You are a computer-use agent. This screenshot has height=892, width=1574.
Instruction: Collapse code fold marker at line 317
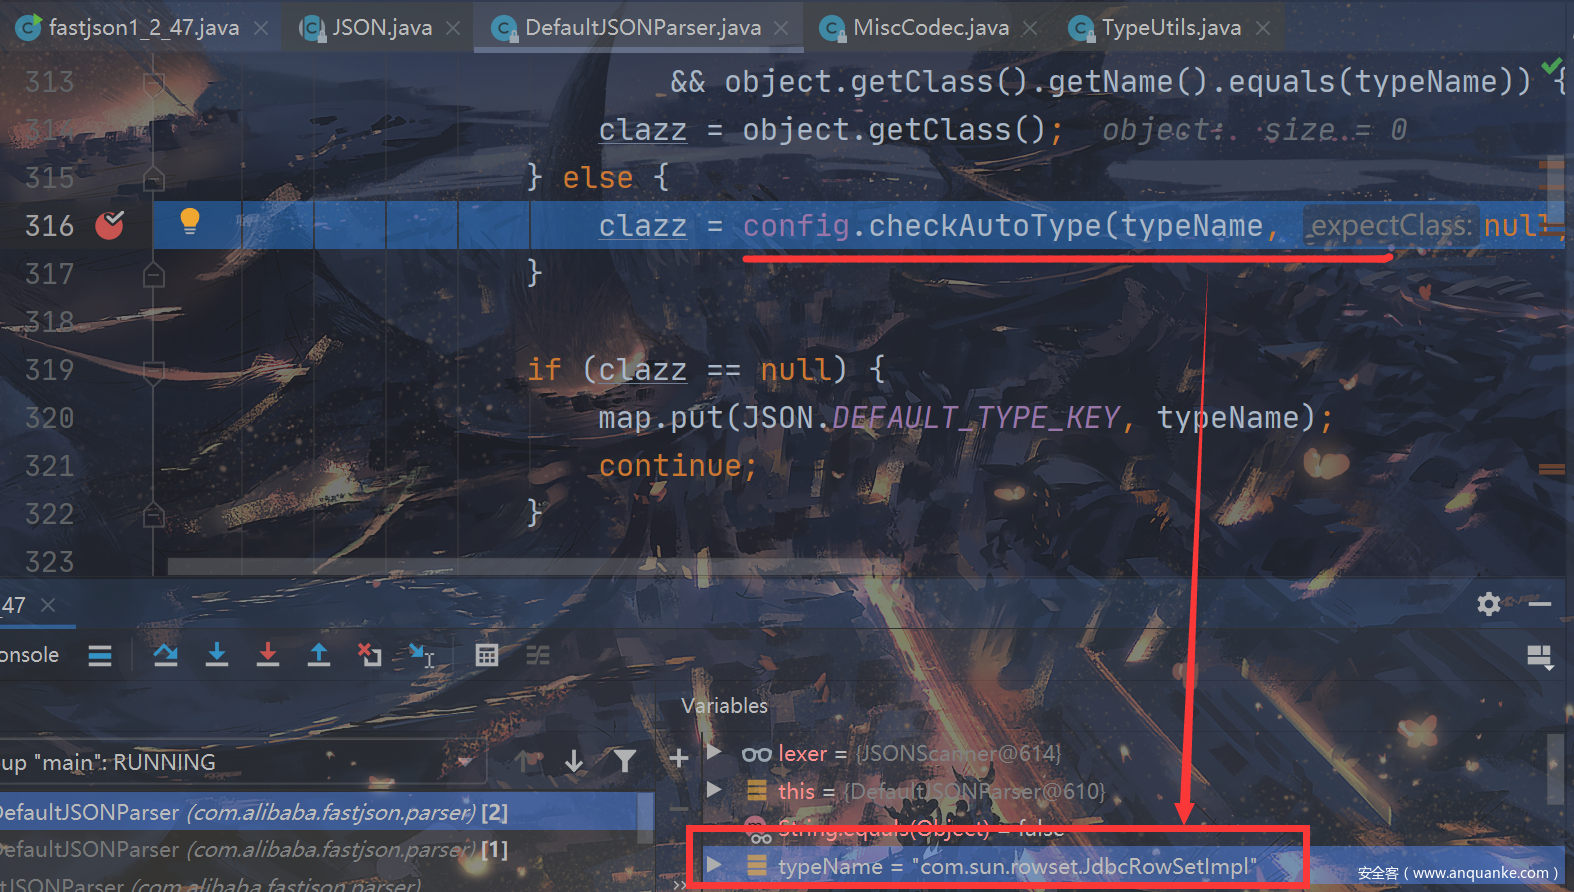pos(153,274)
